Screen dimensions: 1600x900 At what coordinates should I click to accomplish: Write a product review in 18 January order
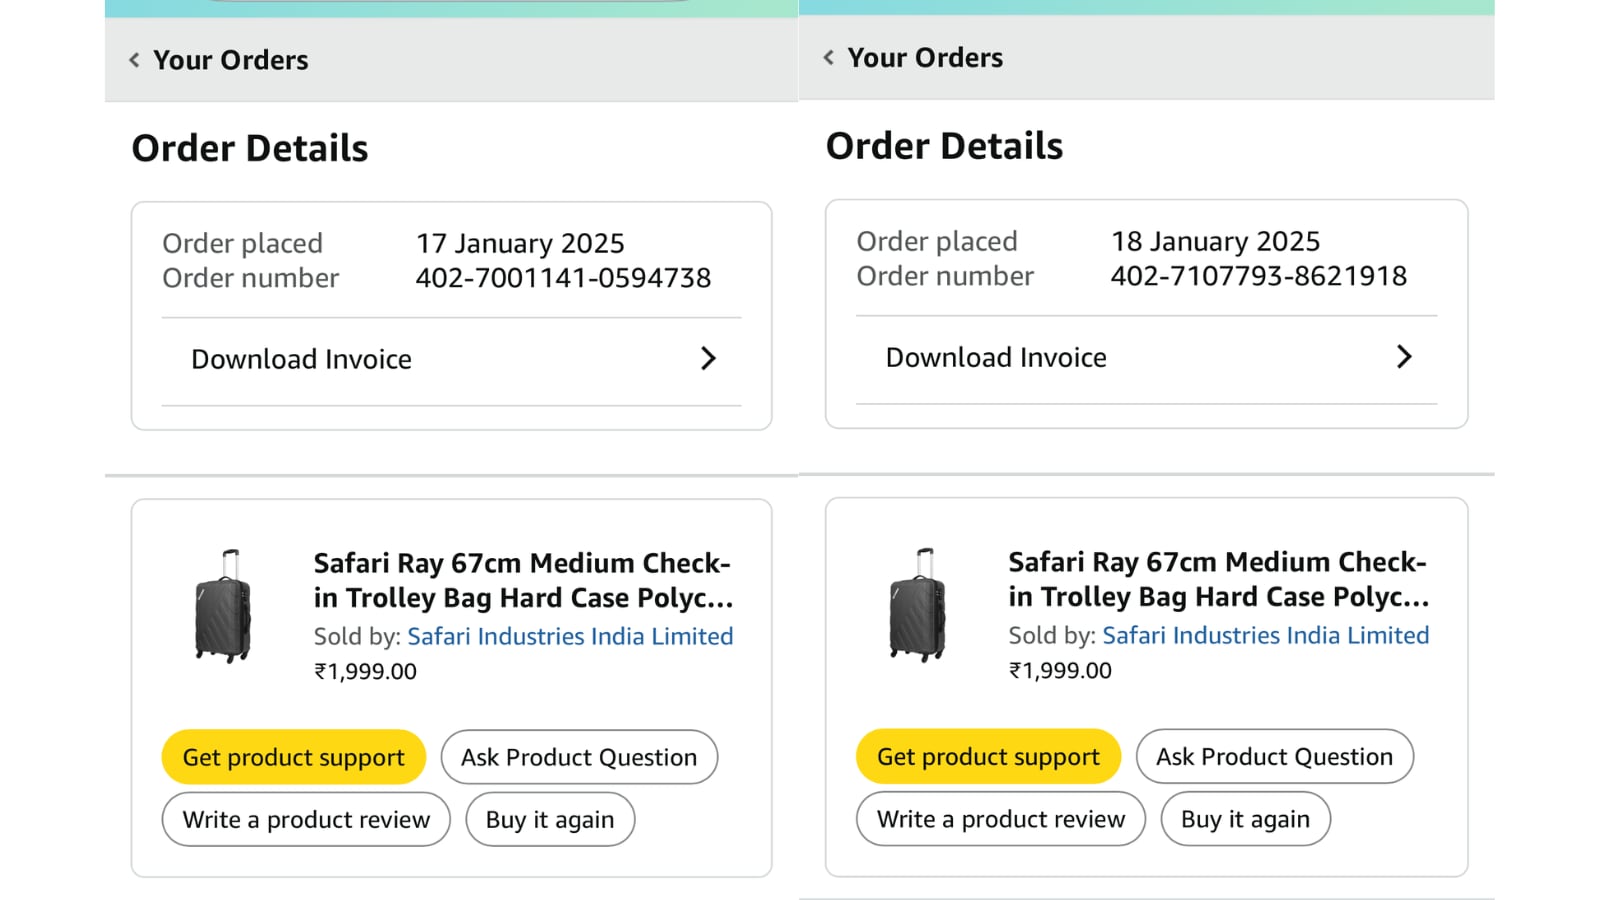[x=1001, y=819]
